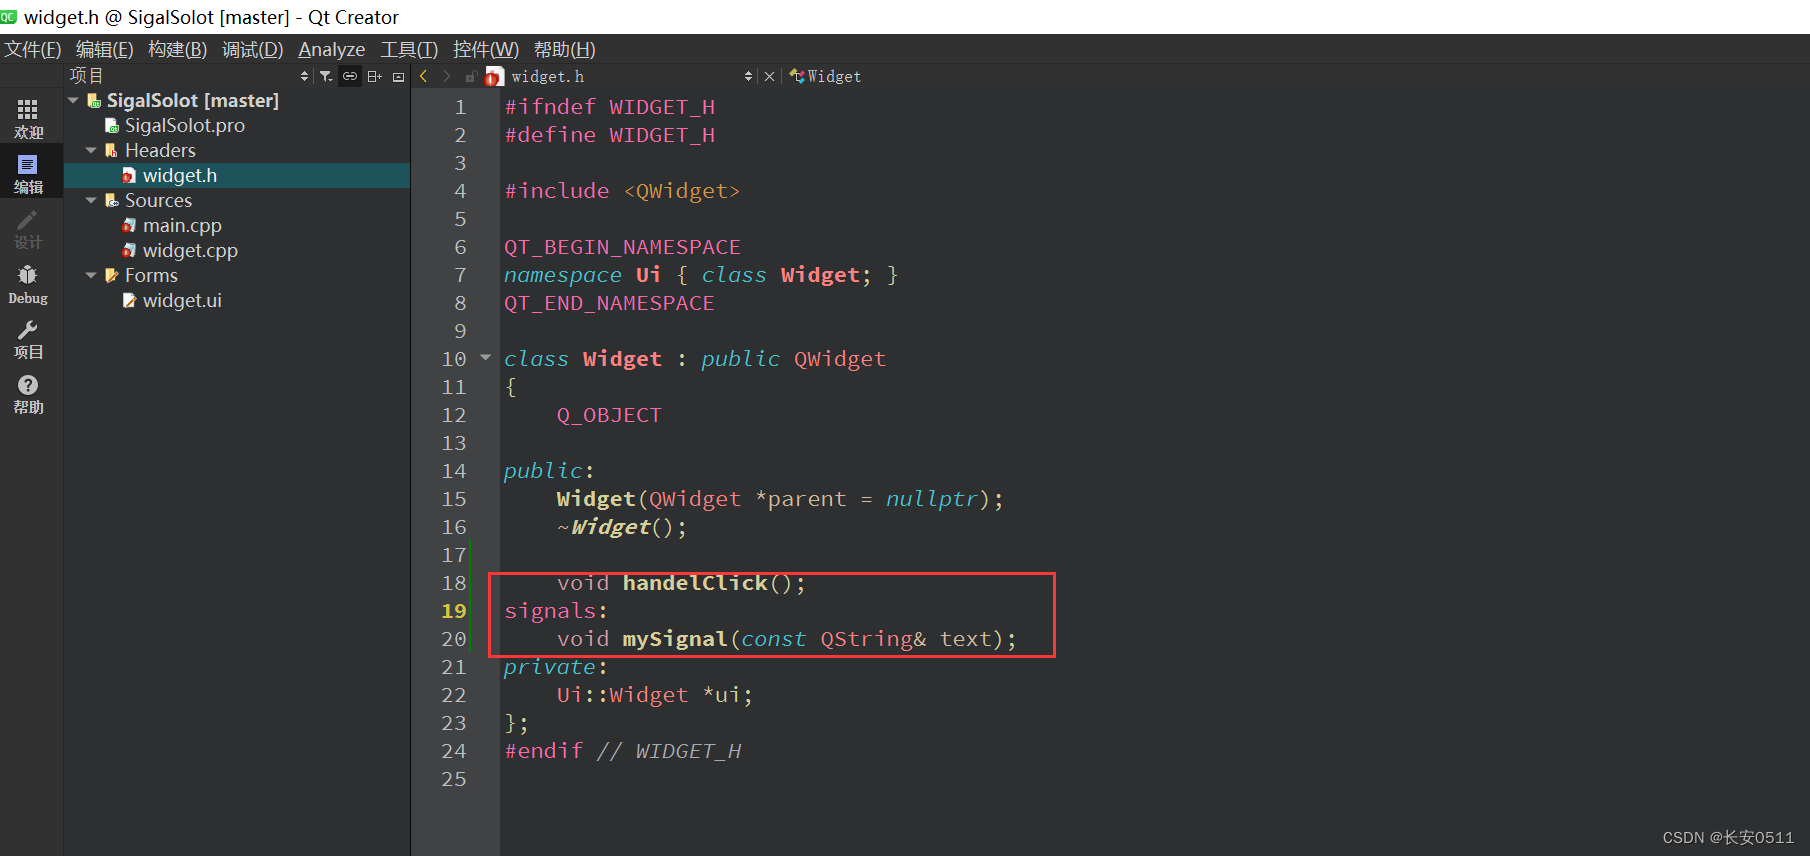Click the ~Widget() destructor on line 16
This screenshot has height=856, width=1810.
(622, 527)
